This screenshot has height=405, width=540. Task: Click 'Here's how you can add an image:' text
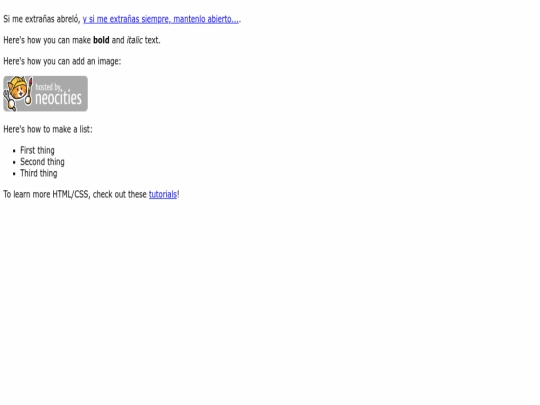(x=62, y=61)
